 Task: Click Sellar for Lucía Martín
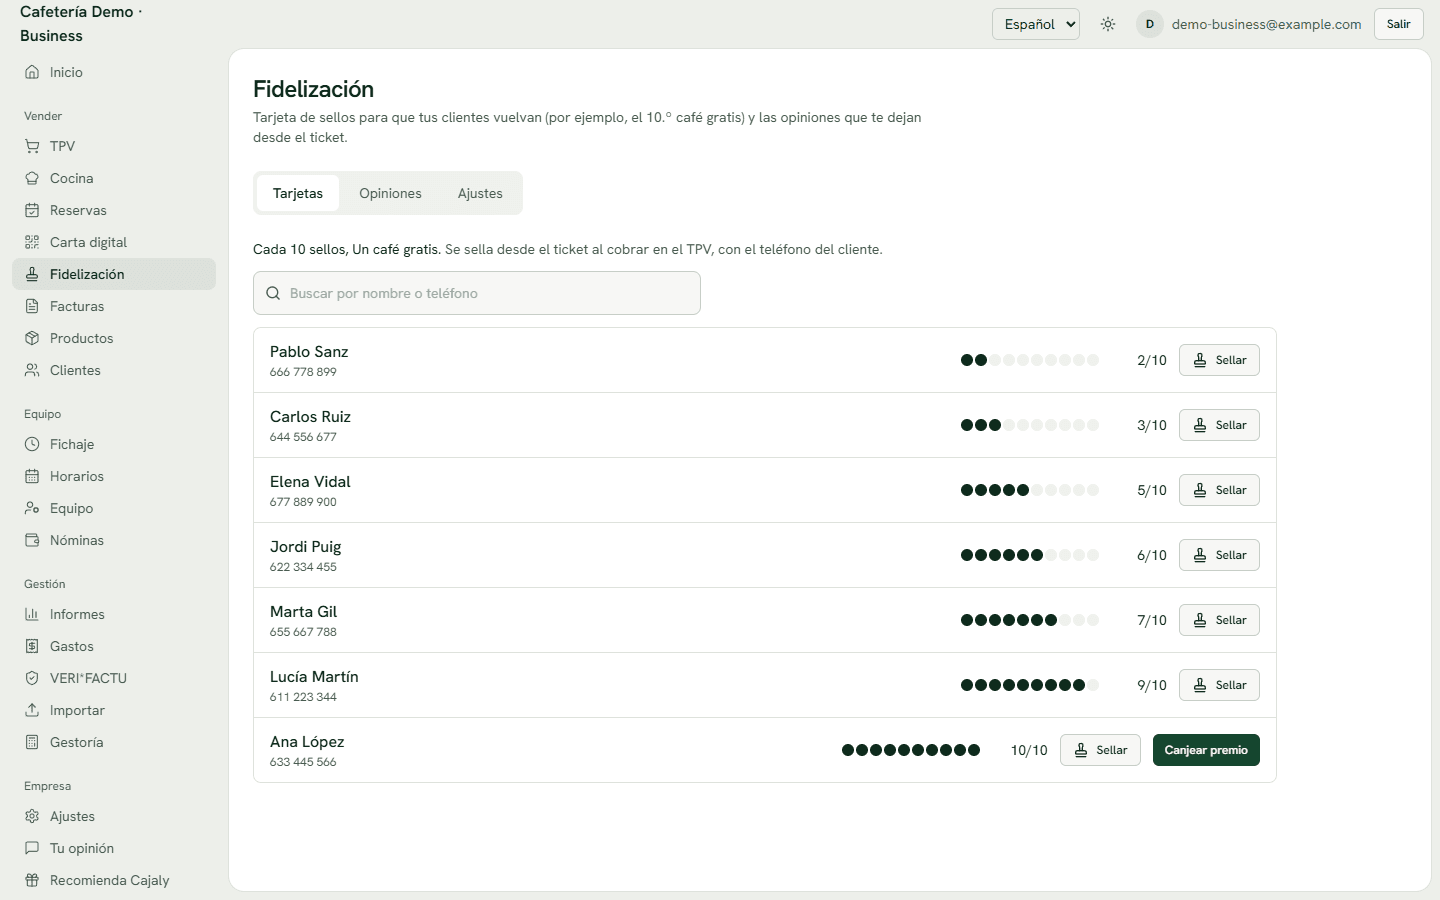click(1219, 685)
